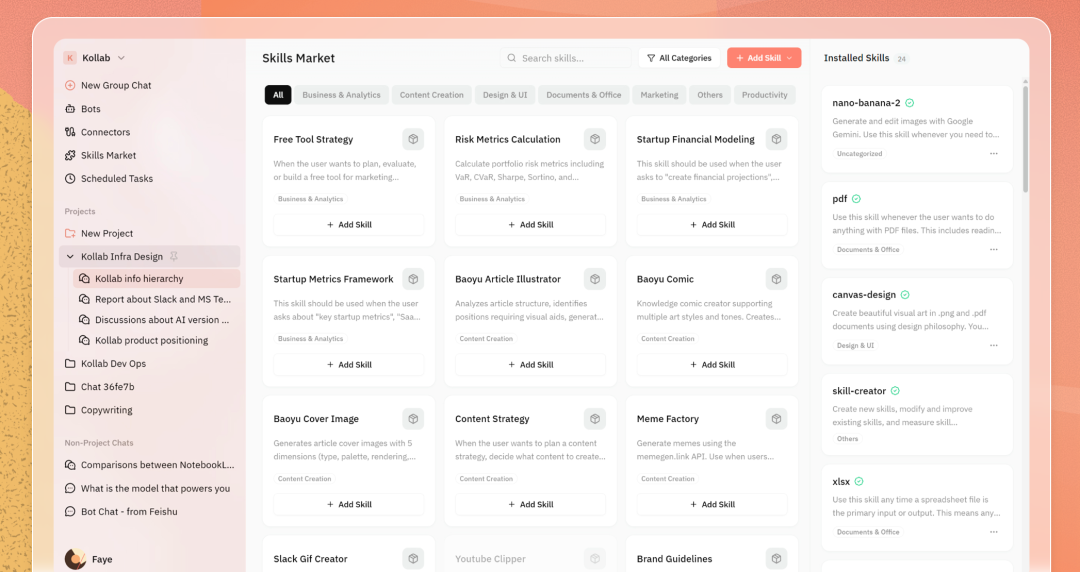
Task: Select the Marketing category tab
Action: [659, 95]
